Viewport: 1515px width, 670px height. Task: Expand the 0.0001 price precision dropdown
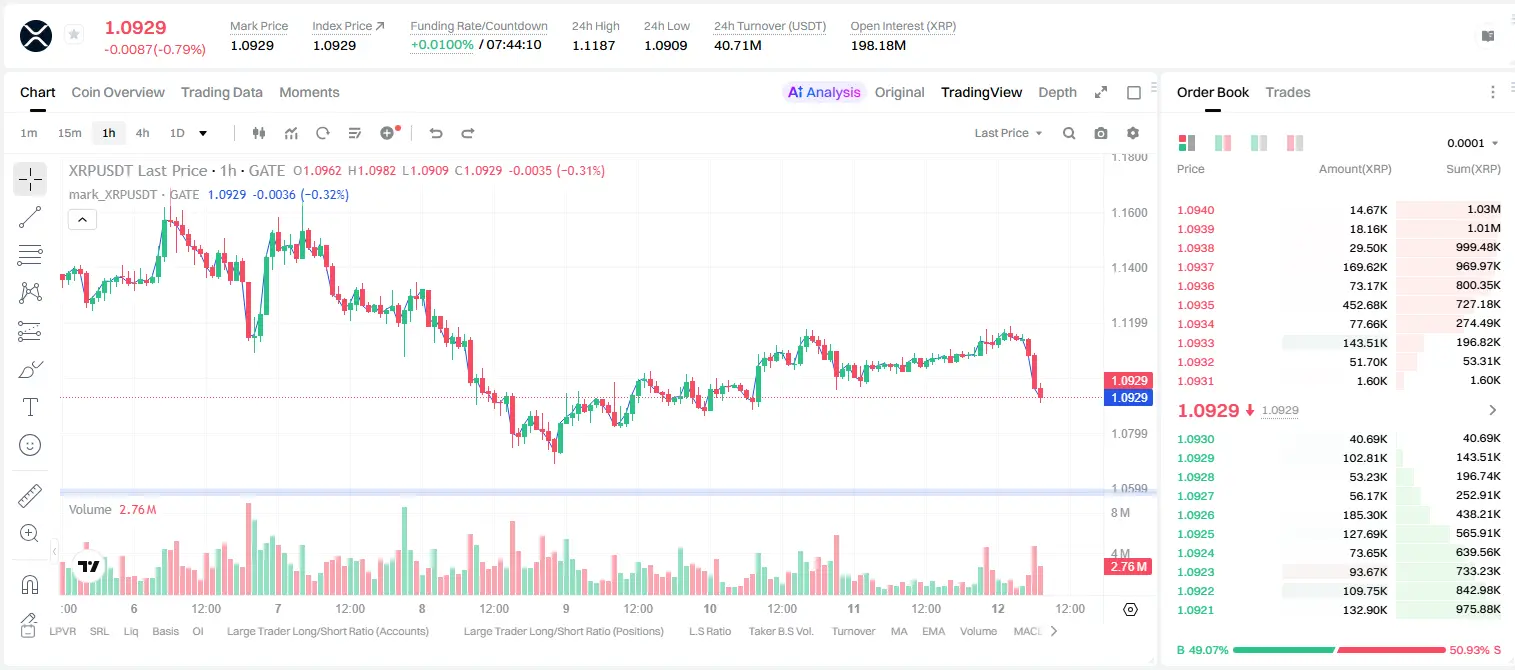[1473, 143]
